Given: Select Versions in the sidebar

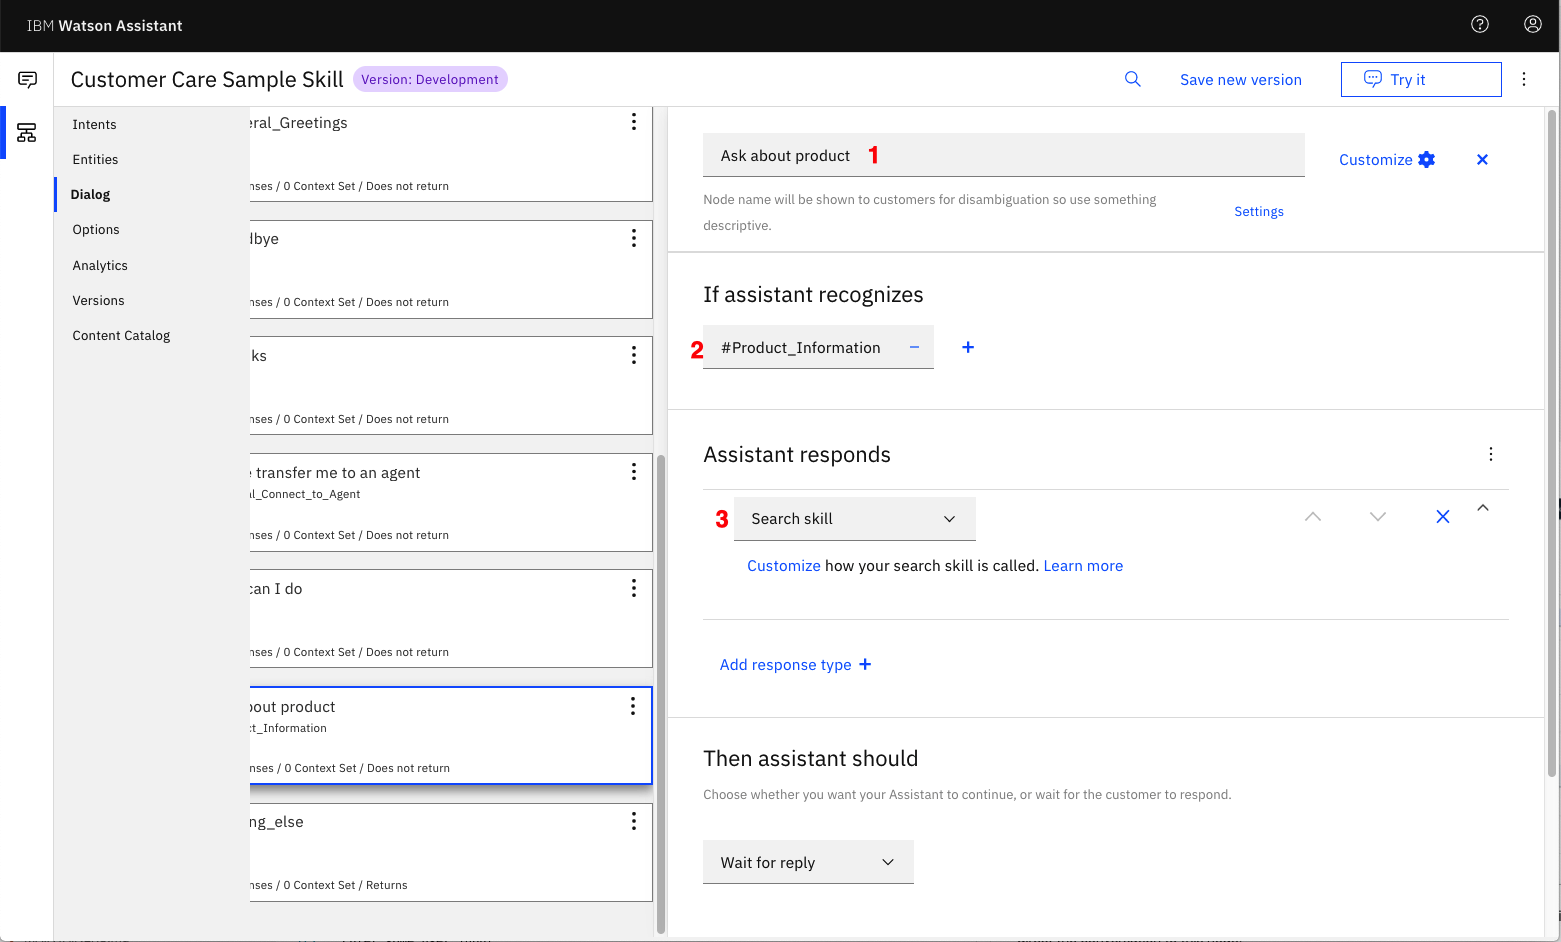Looking at the screenshot, I should [98, 300].
